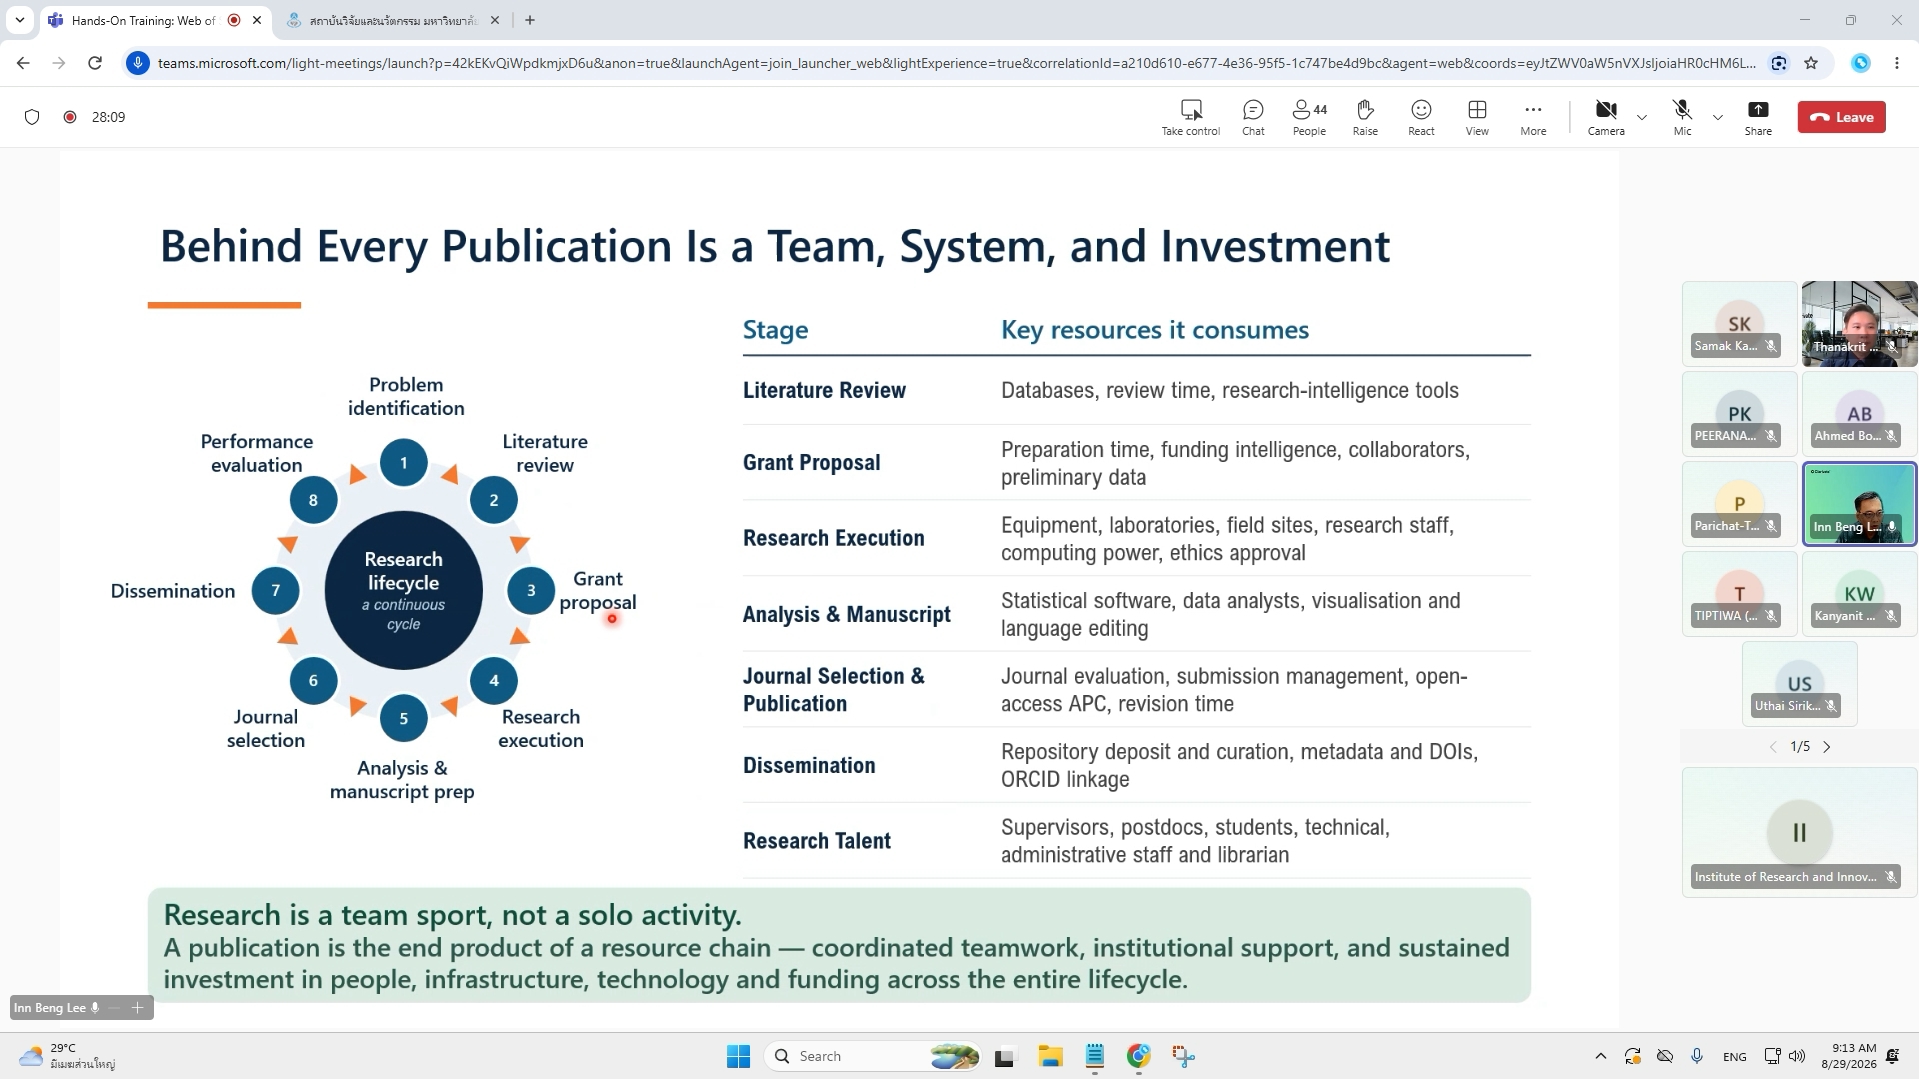Expand the microphone device options arrow
This screenshot has width=1919, height=1079.
click(1718, 117)
